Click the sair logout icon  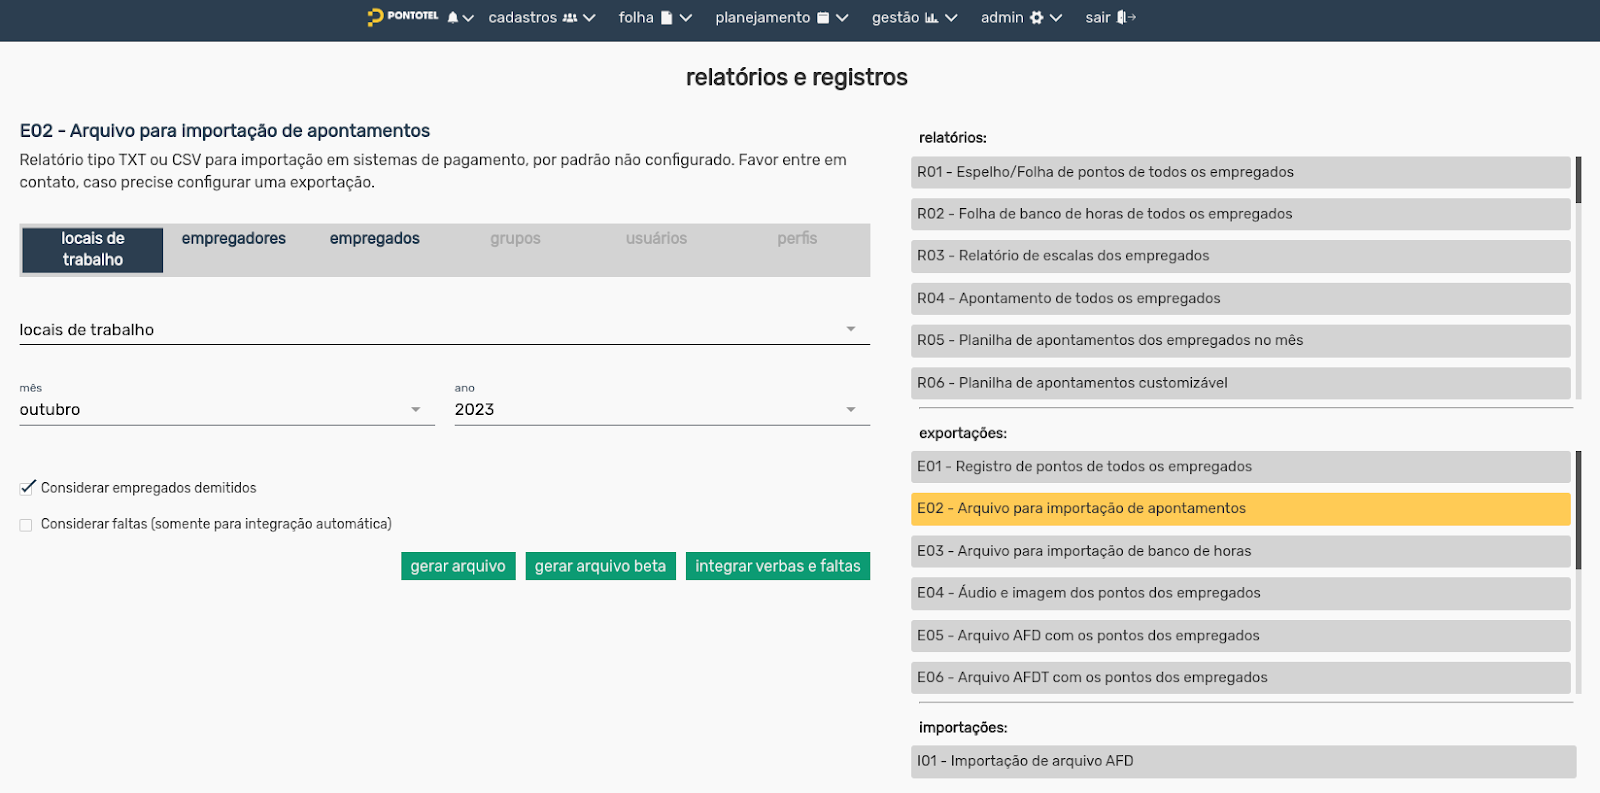pos(1126,17)
